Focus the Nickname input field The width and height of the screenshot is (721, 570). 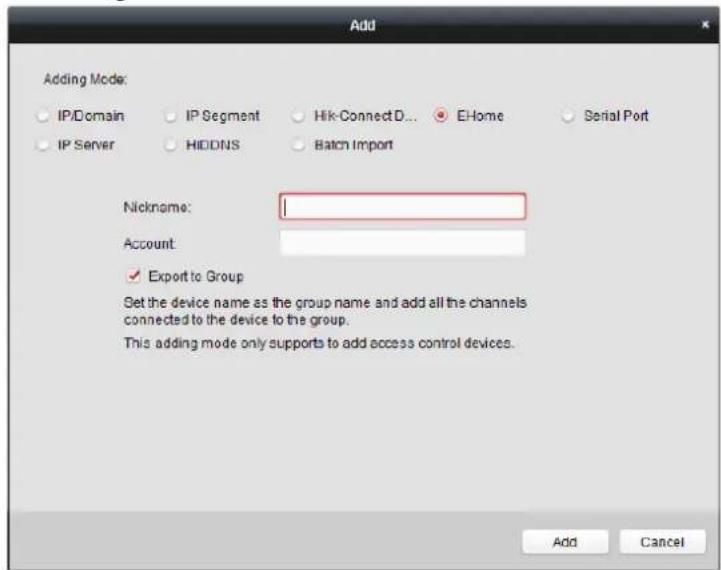(x=402, y=206)
